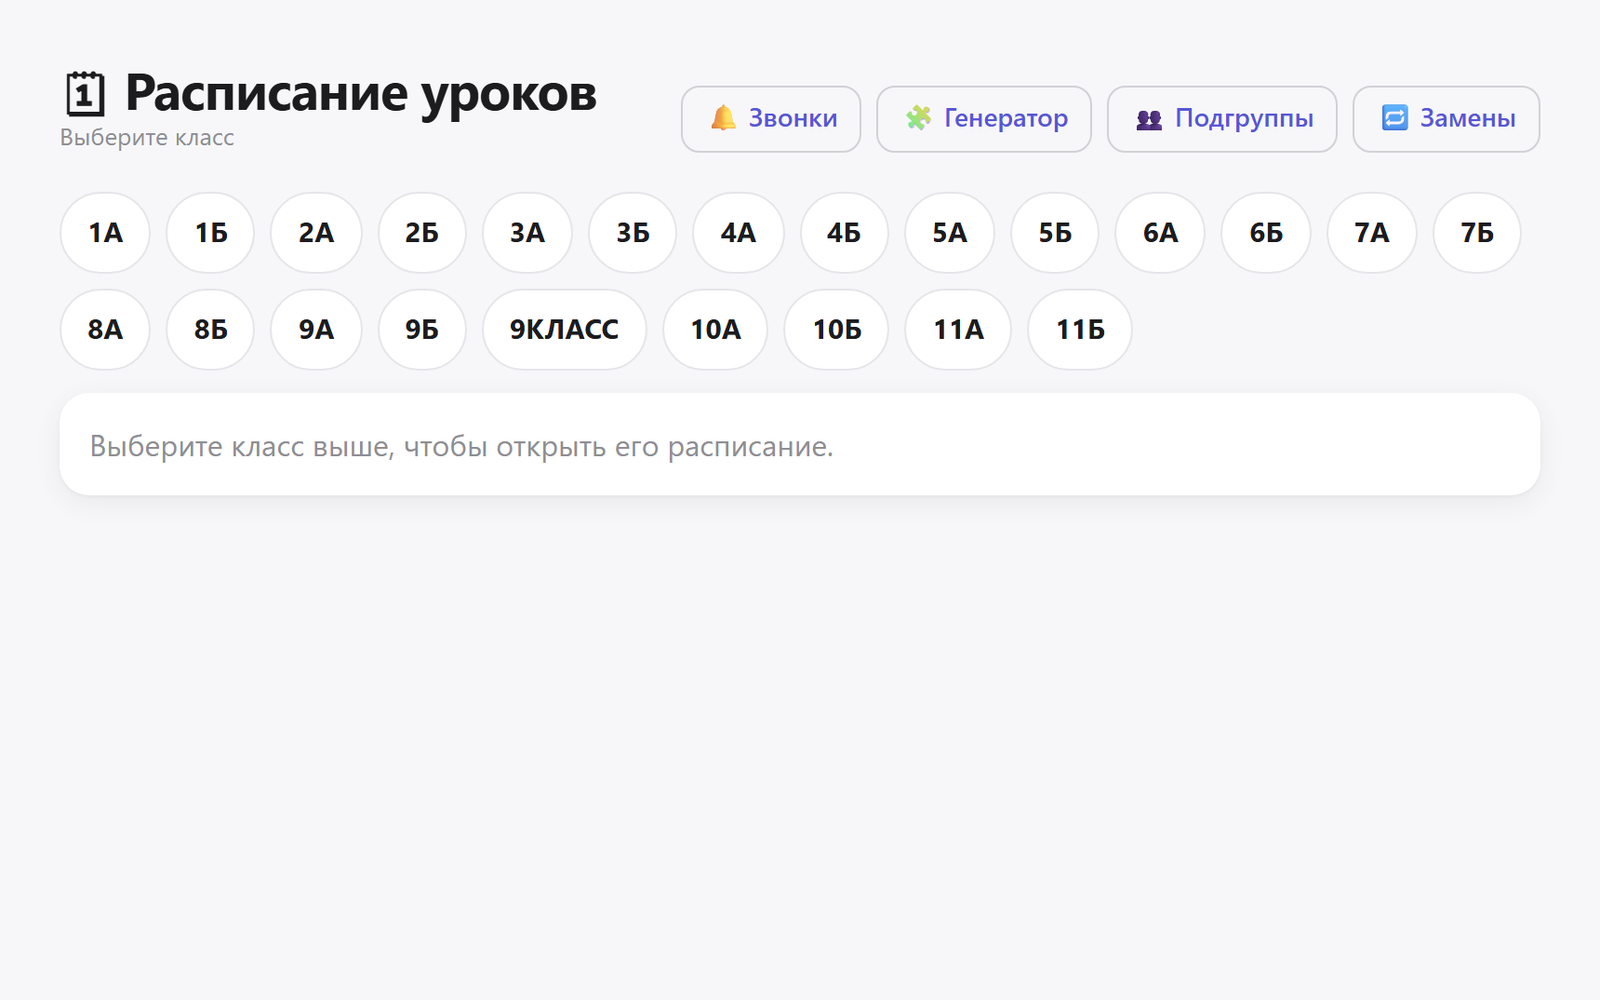
Task: Click the Выберите класс subtitle
Action: click(147, 138)
